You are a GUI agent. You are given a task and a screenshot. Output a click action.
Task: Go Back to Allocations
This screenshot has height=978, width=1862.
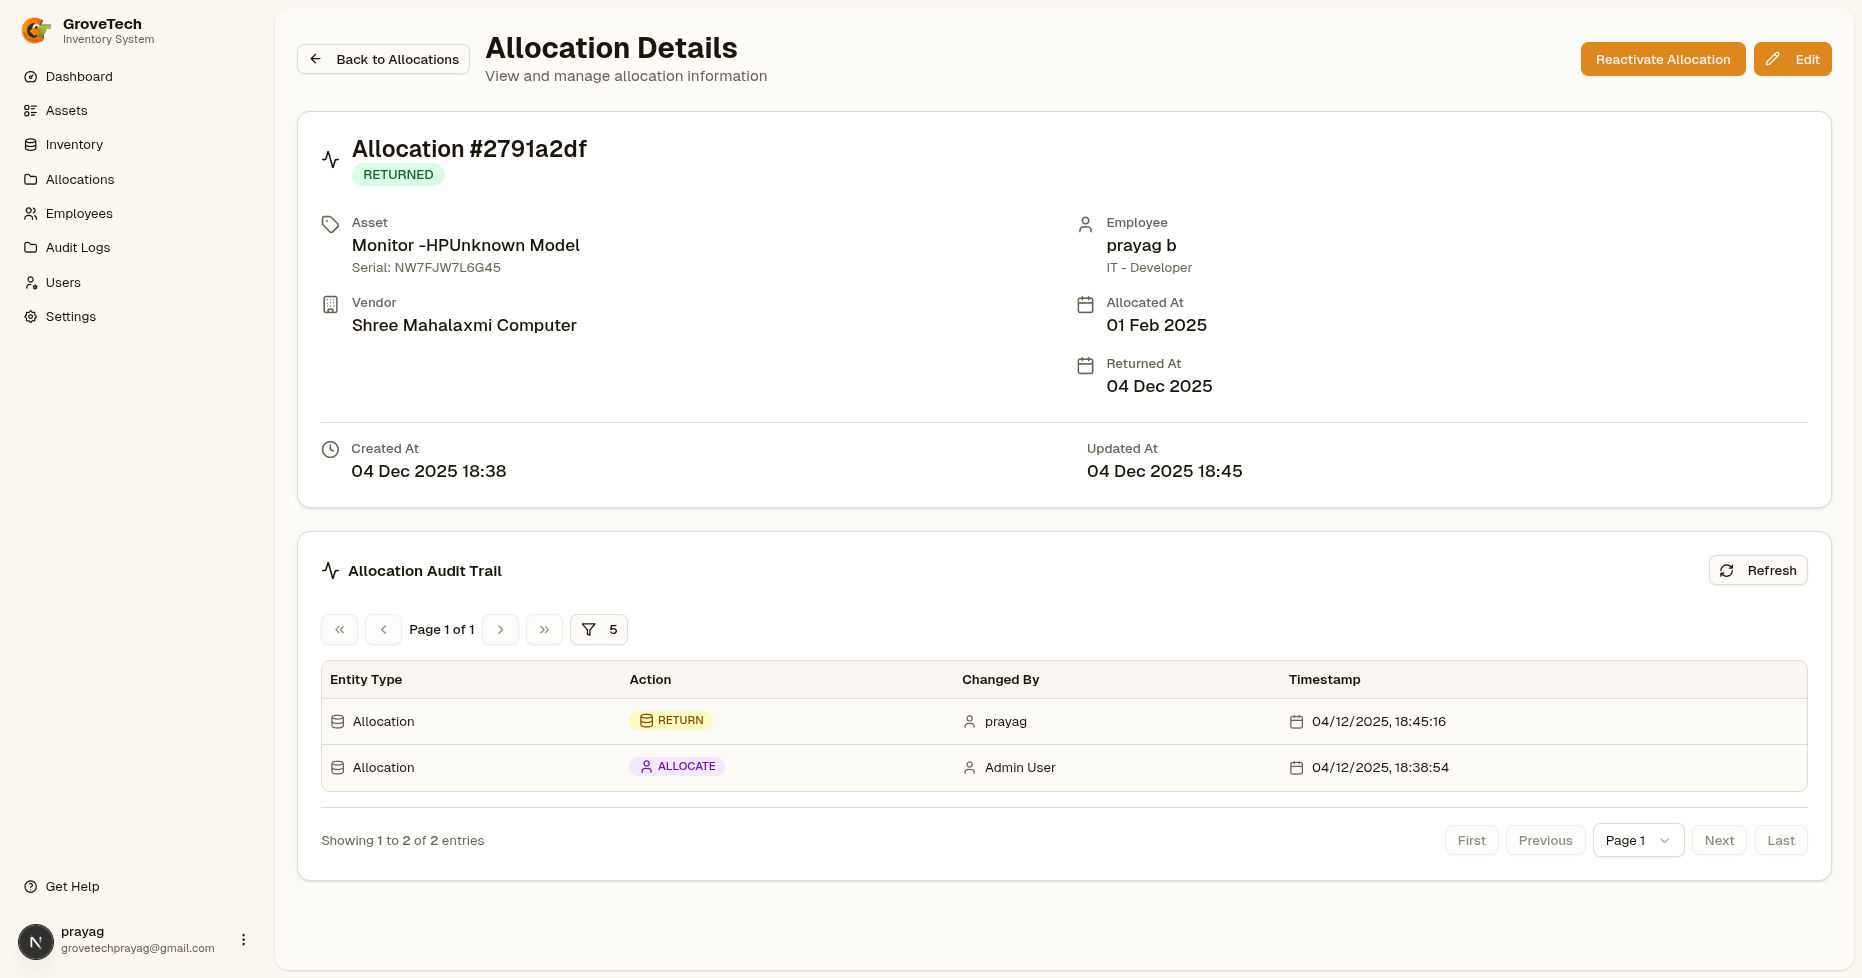coord(383,59)
